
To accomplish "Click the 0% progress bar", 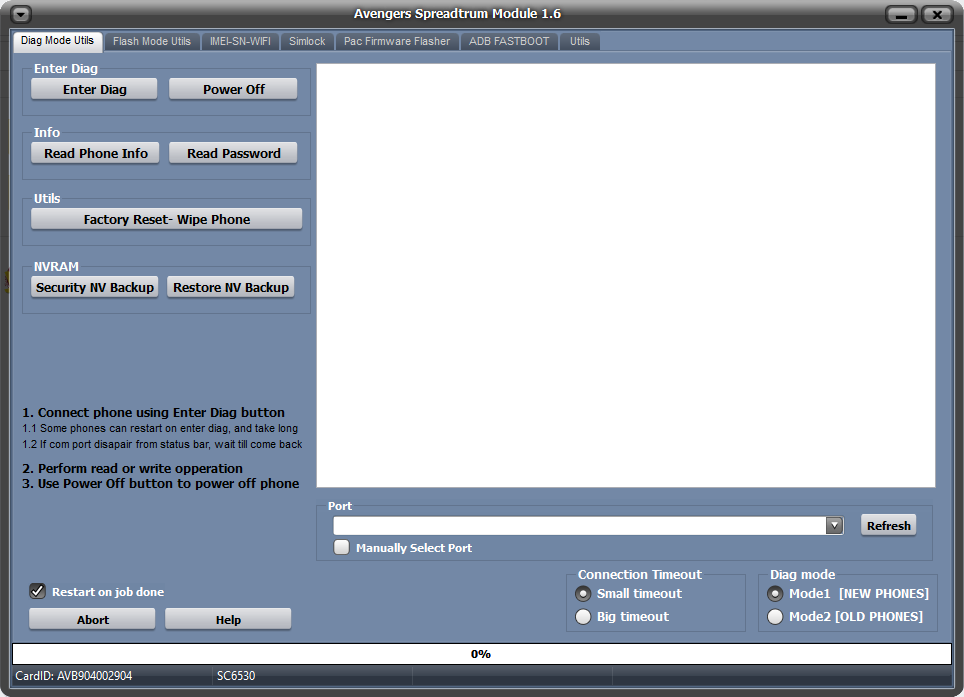I will click(481, 654).
